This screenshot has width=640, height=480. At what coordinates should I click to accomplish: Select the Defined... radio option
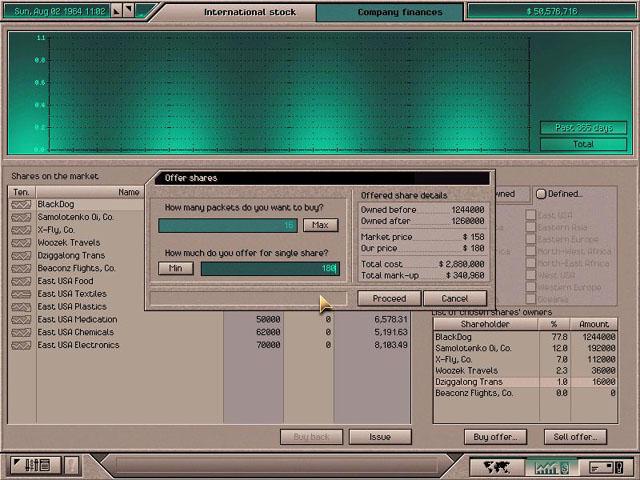tap(541, 194)
